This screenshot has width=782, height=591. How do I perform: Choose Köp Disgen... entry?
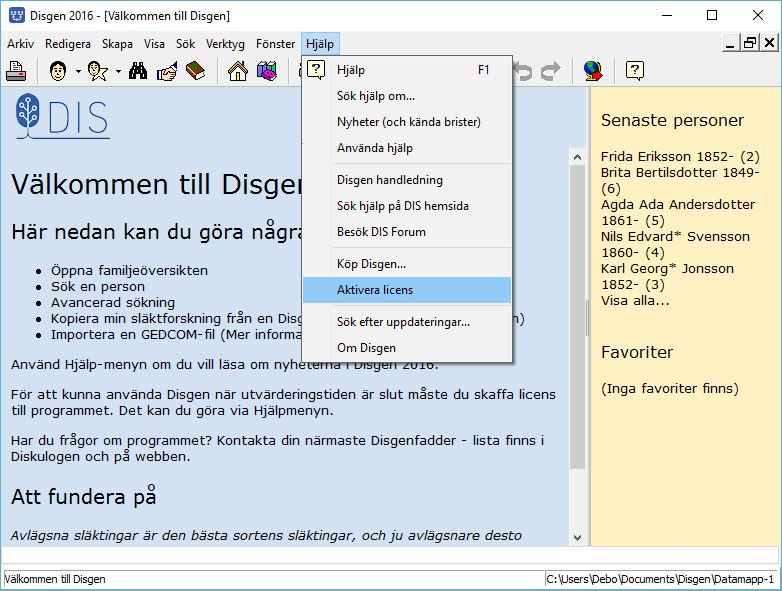[x=407, y=264]
